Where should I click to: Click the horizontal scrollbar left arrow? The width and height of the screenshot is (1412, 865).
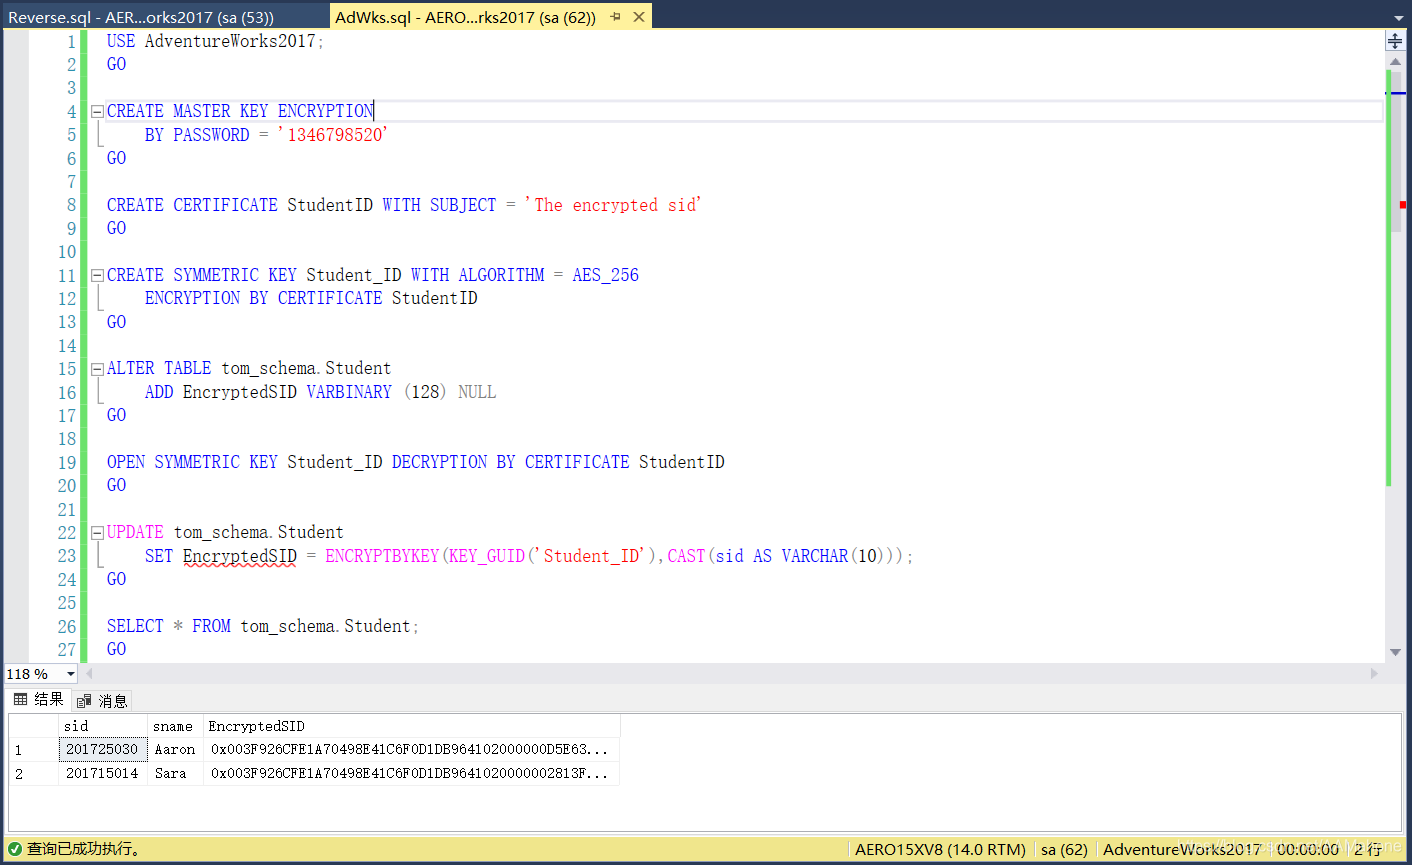coord(89,674)
